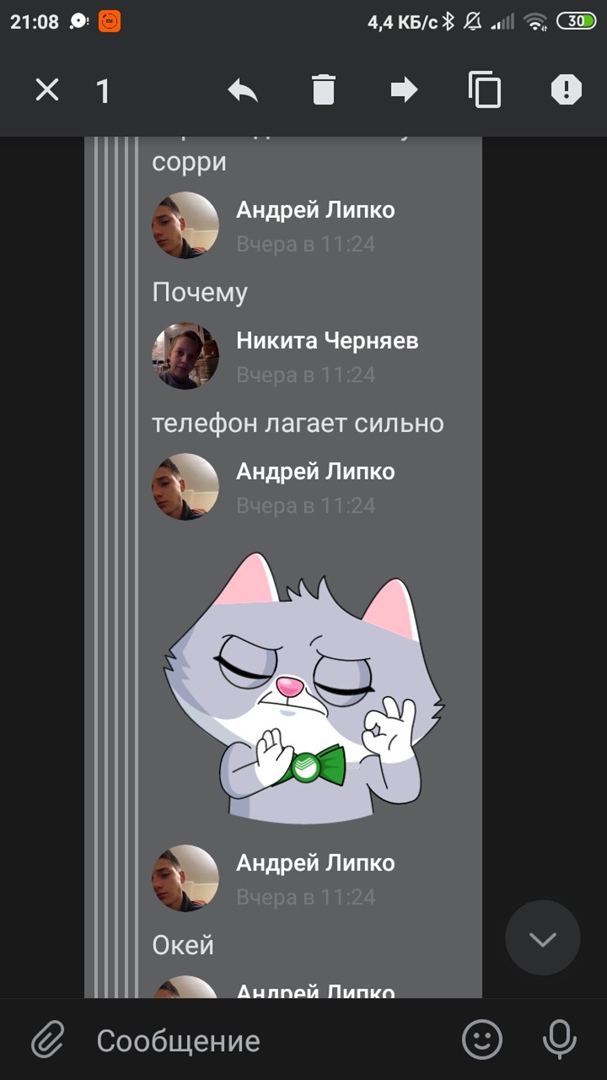Start voice message with microphone icon
607x1080 pixels.
[559, 1039]
